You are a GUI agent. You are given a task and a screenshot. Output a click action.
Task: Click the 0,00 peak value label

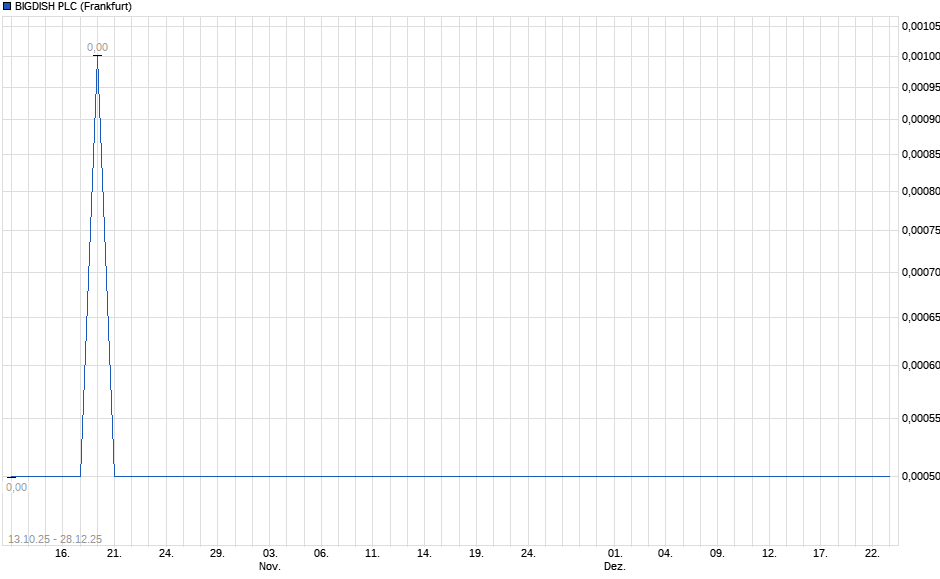point(97,45)
